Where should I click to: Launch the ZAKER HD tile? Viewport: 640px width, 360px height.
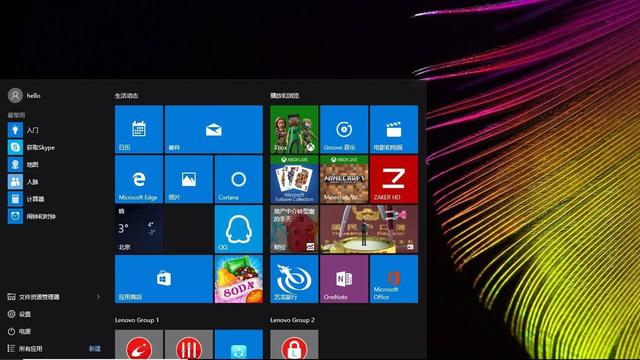(x=393, y=179)
